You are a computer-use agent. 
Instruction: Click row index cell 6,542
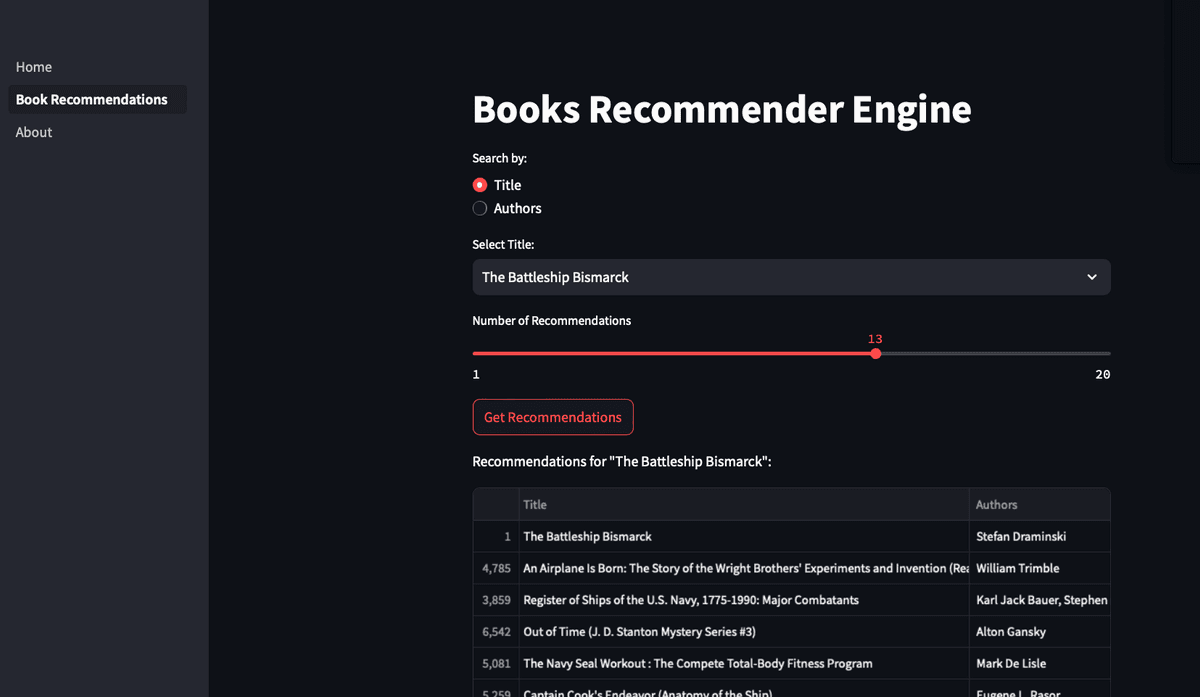point(496,632)
